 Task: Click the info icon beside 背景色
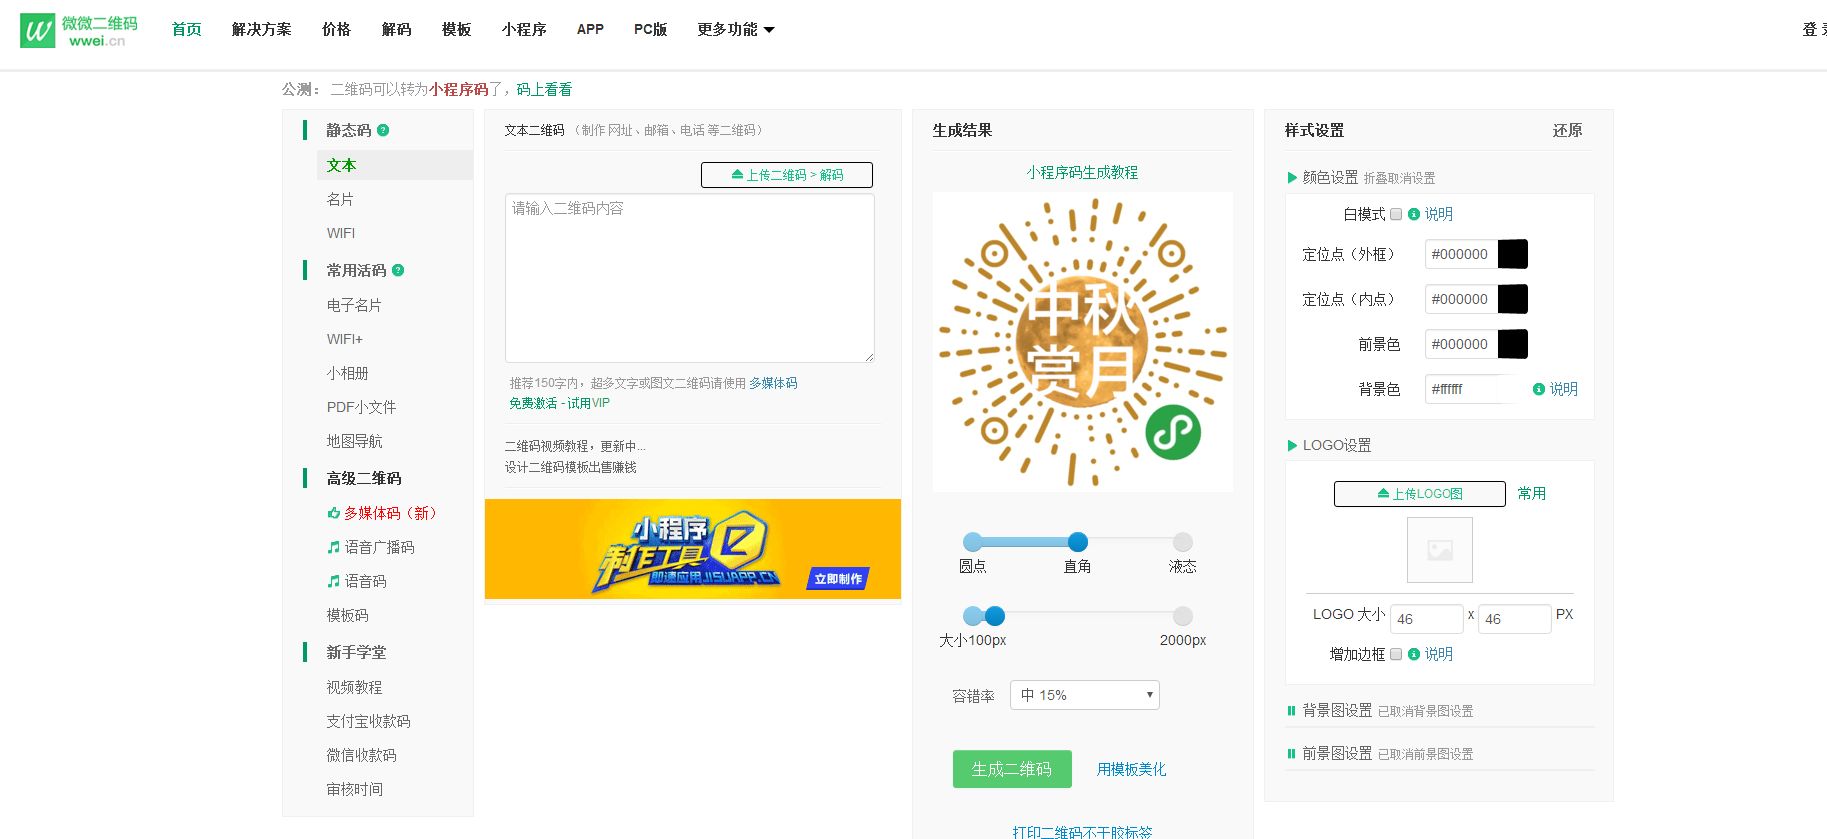click(1539, 389)
